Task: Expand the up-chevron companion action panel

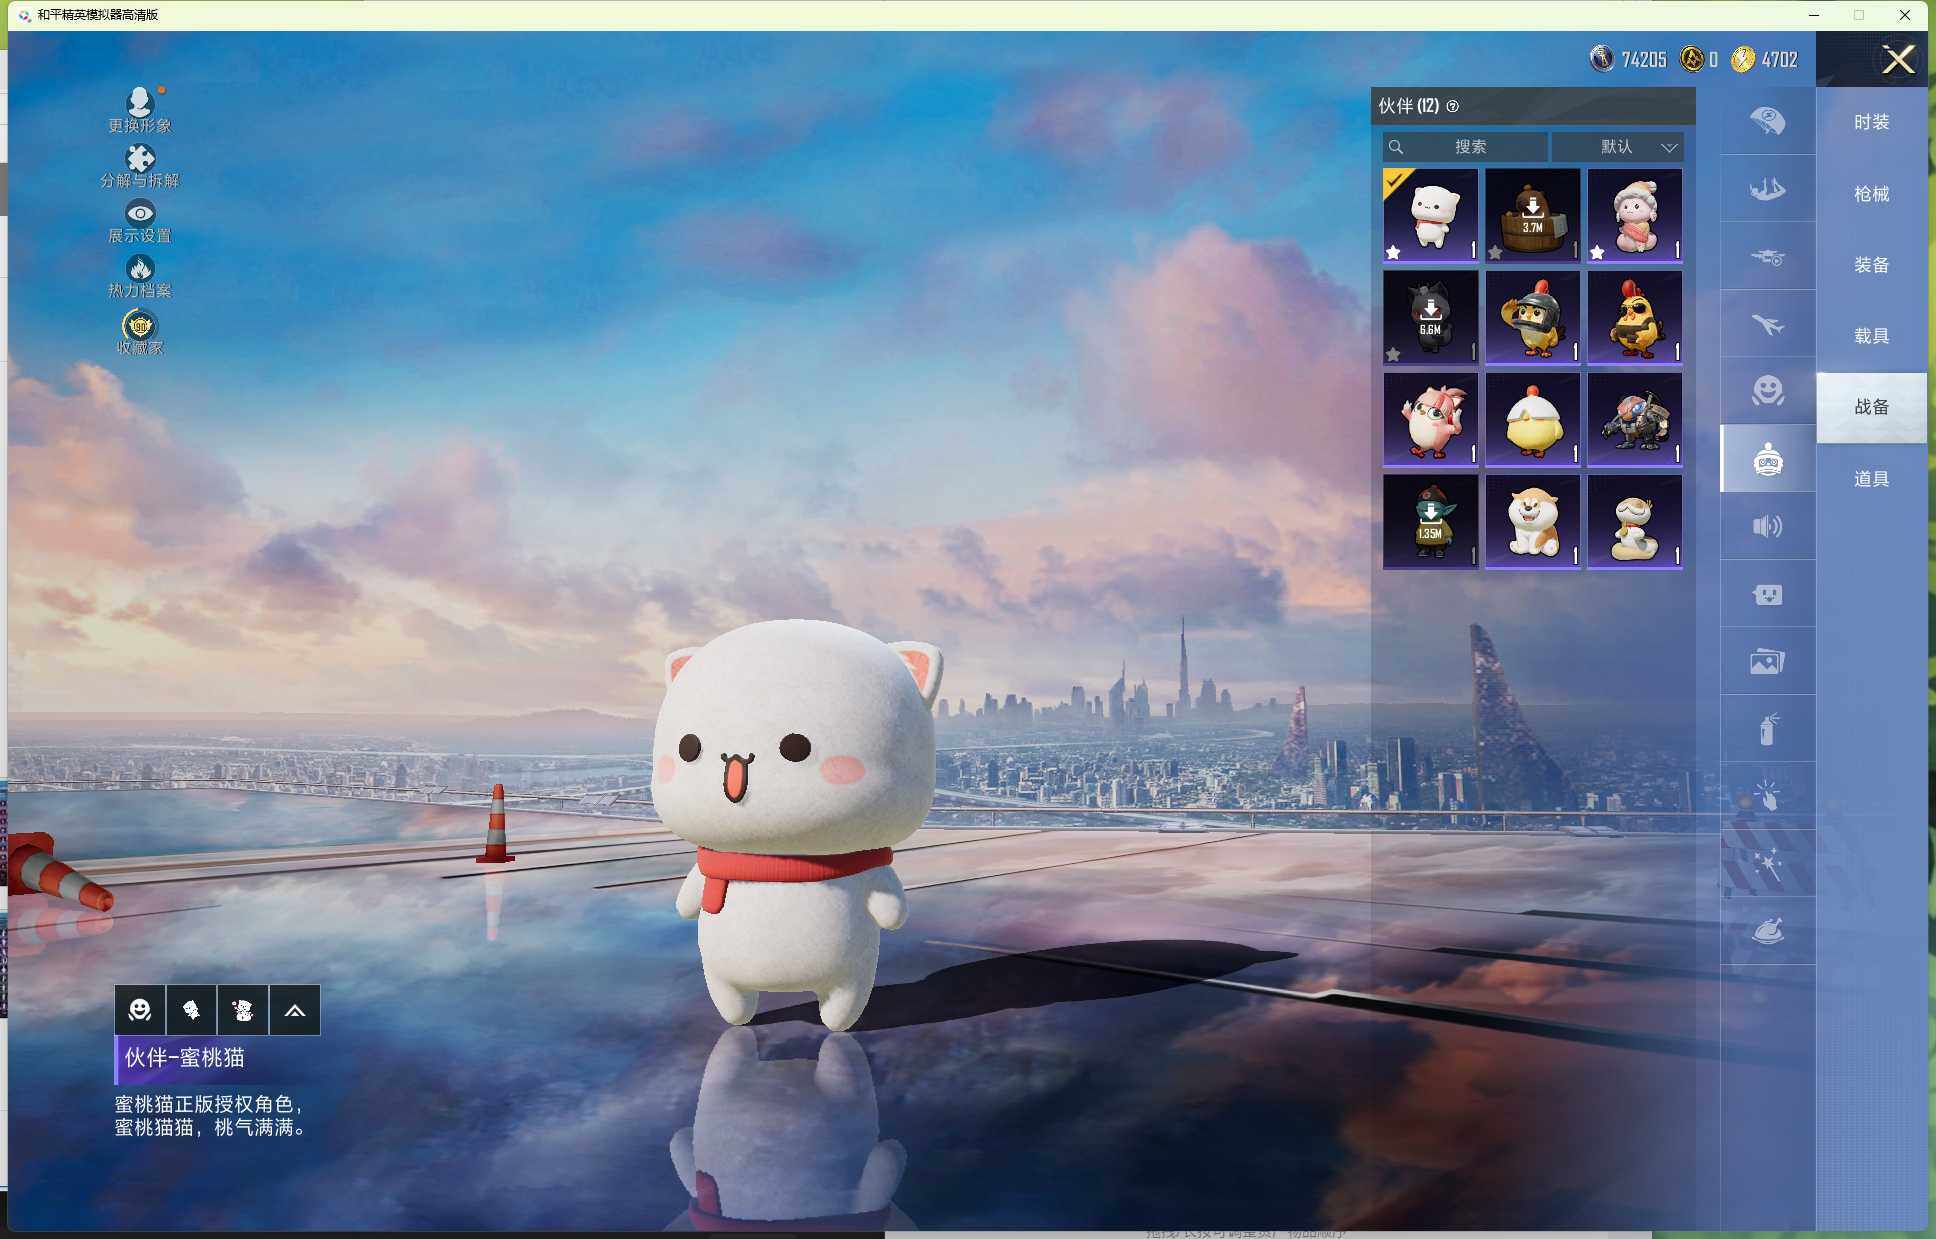Action: coord(295,1010)
